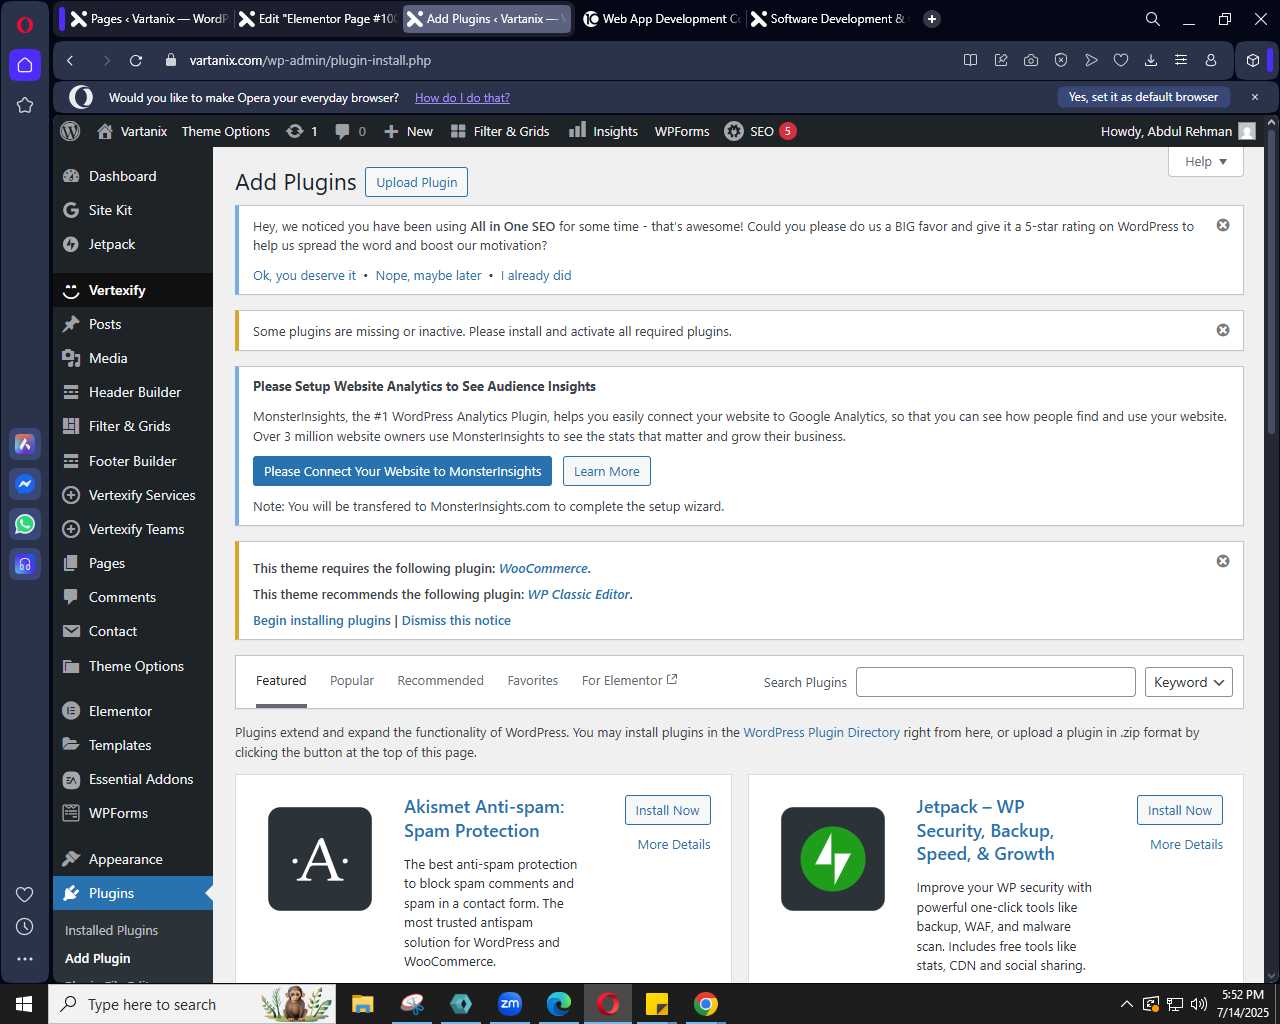Open Opera bookmarks star in sidebar
1280x1024 pixels.
[x=25, y=105]
